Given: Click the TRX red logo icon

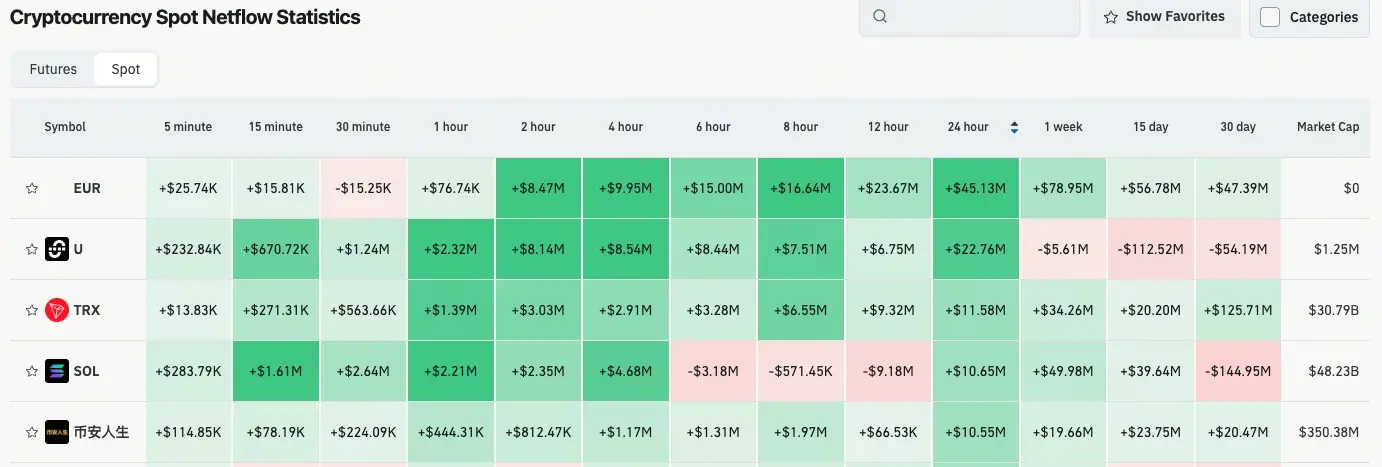Looking at the screenshot, I should 57,310.
